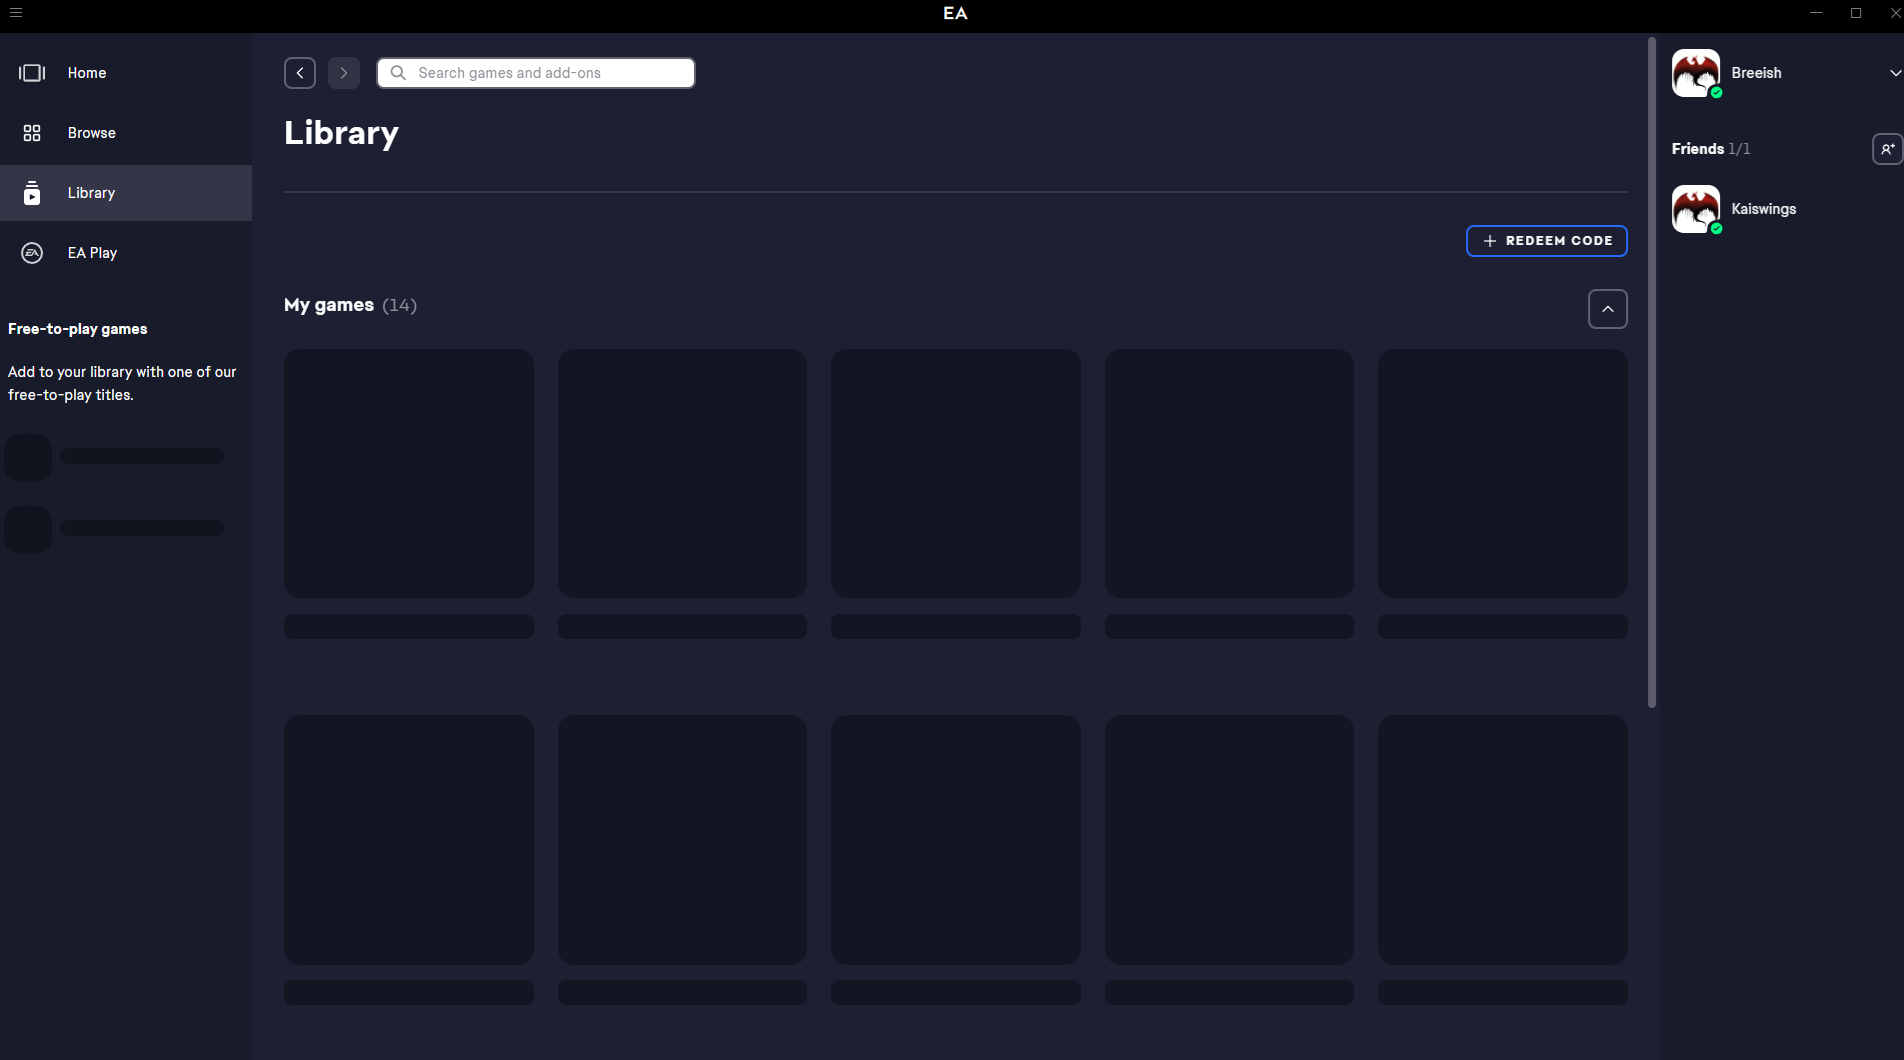This screenshot has width=1904, height=1060.
Task: Click the EA Play logo icon
Action: point(32,253)
